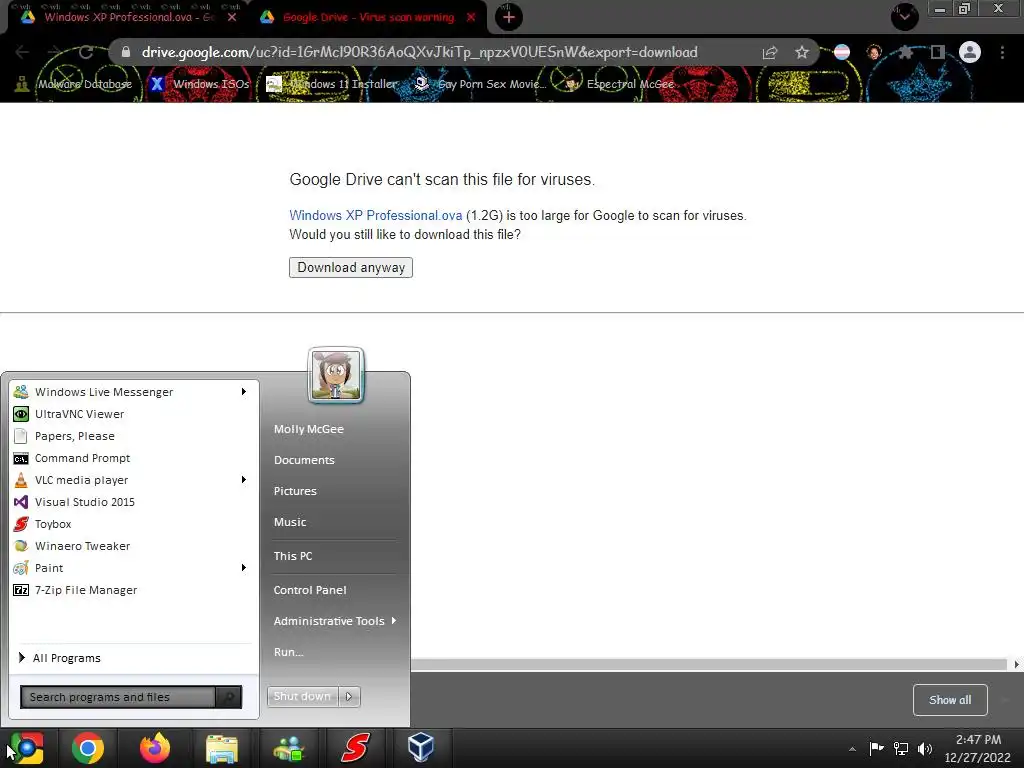Reload the current page
Viewport: 1024px width, 768px height.
coord(86,52)
